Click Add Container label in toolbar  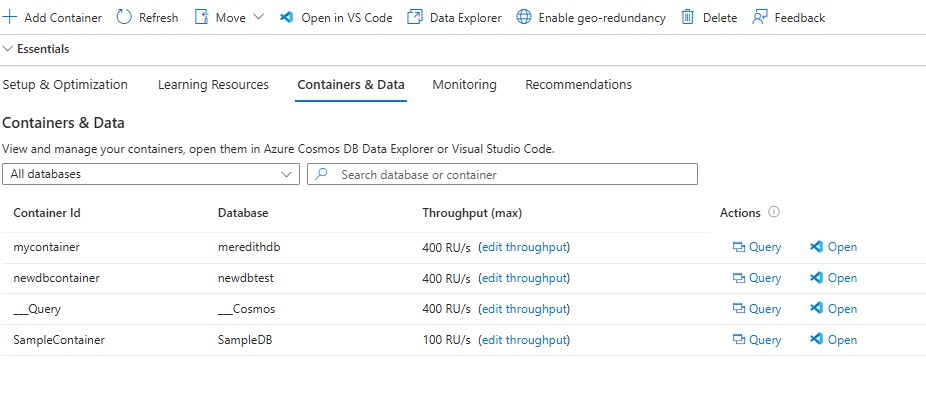click(x=63, y=18)
